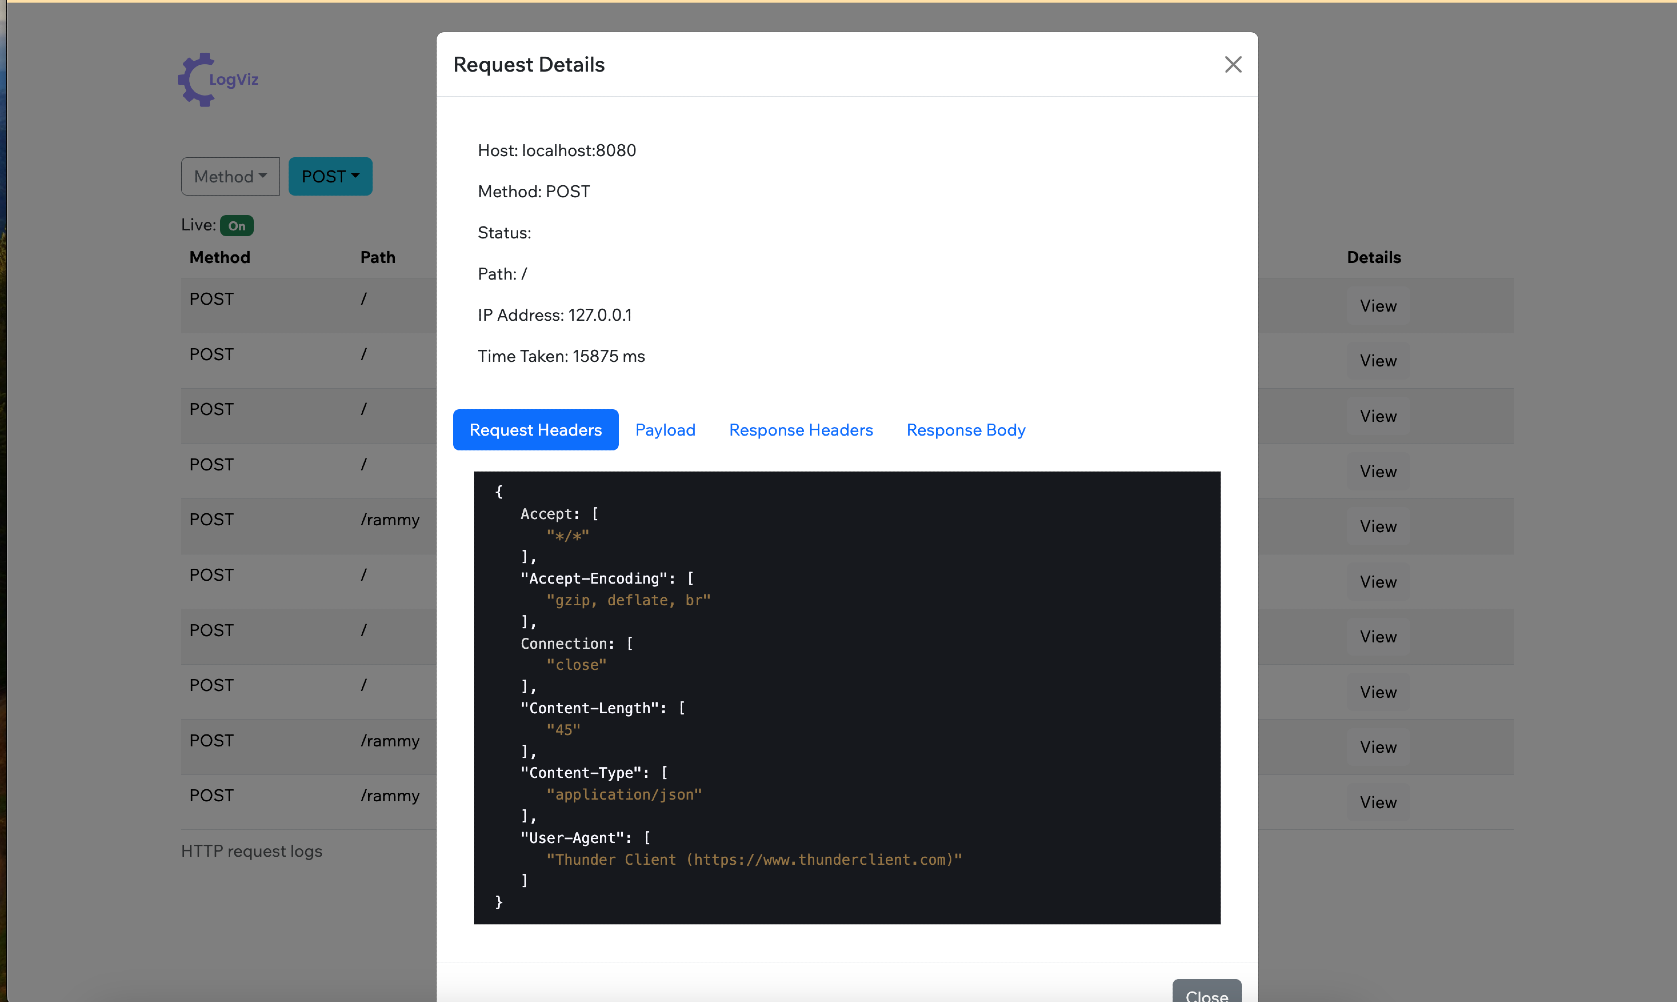
Task: Open the Response Body tab
Action: point(965,430)
